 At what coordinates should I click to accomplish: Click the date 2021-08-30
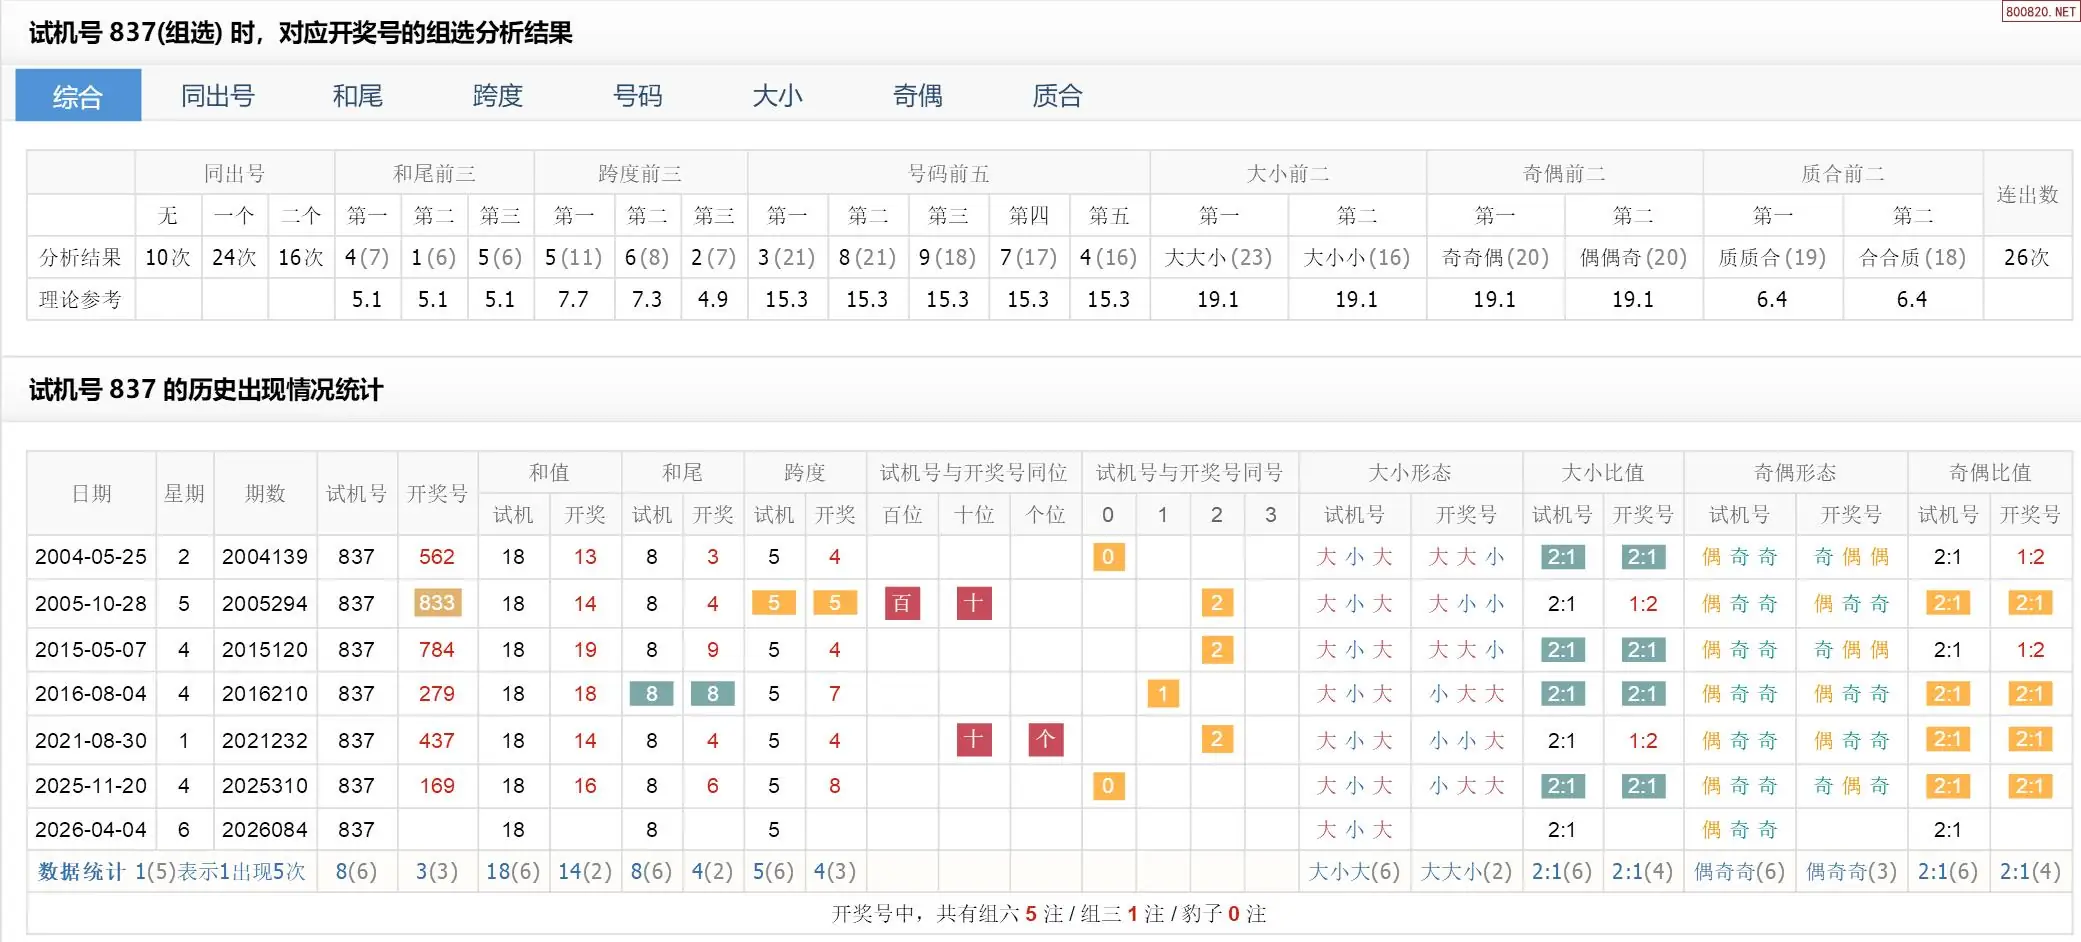91,741
